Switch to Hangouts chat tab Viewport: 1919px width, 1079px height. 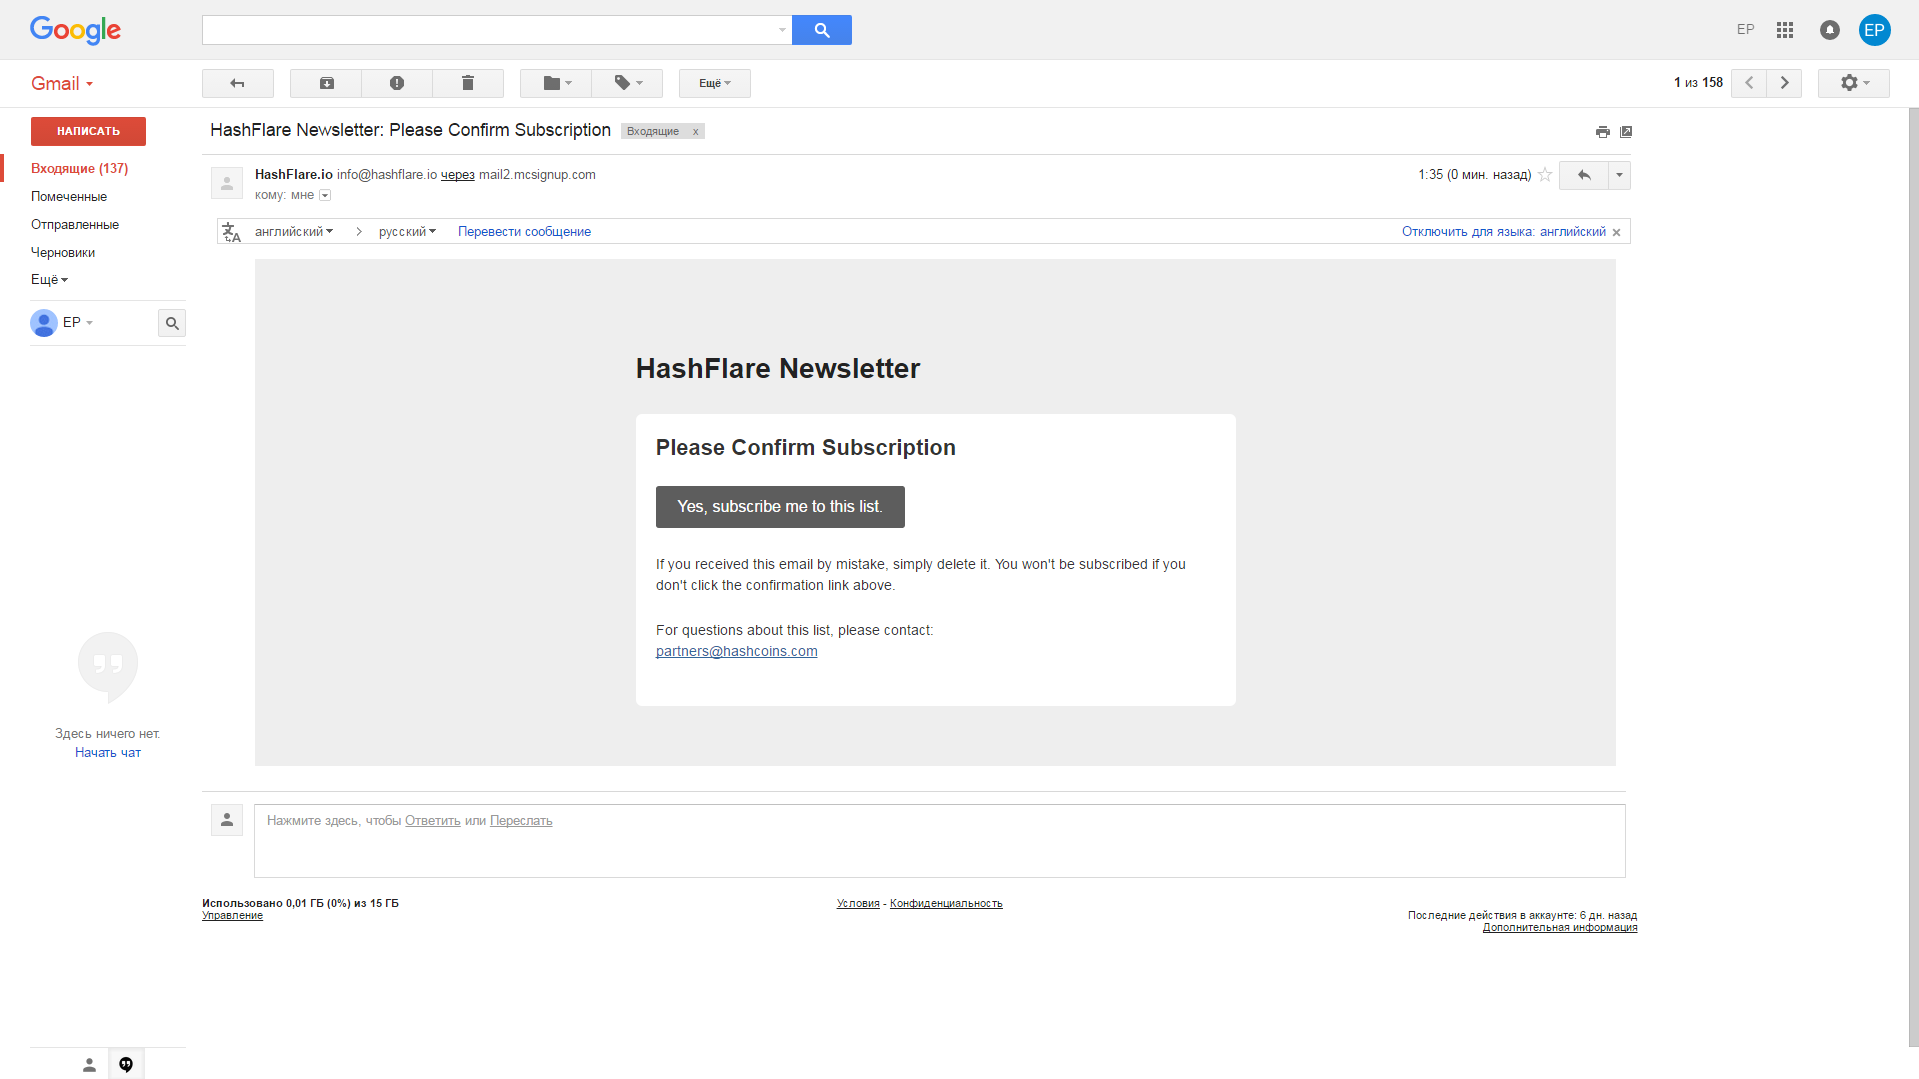(x=126, y=1064)
